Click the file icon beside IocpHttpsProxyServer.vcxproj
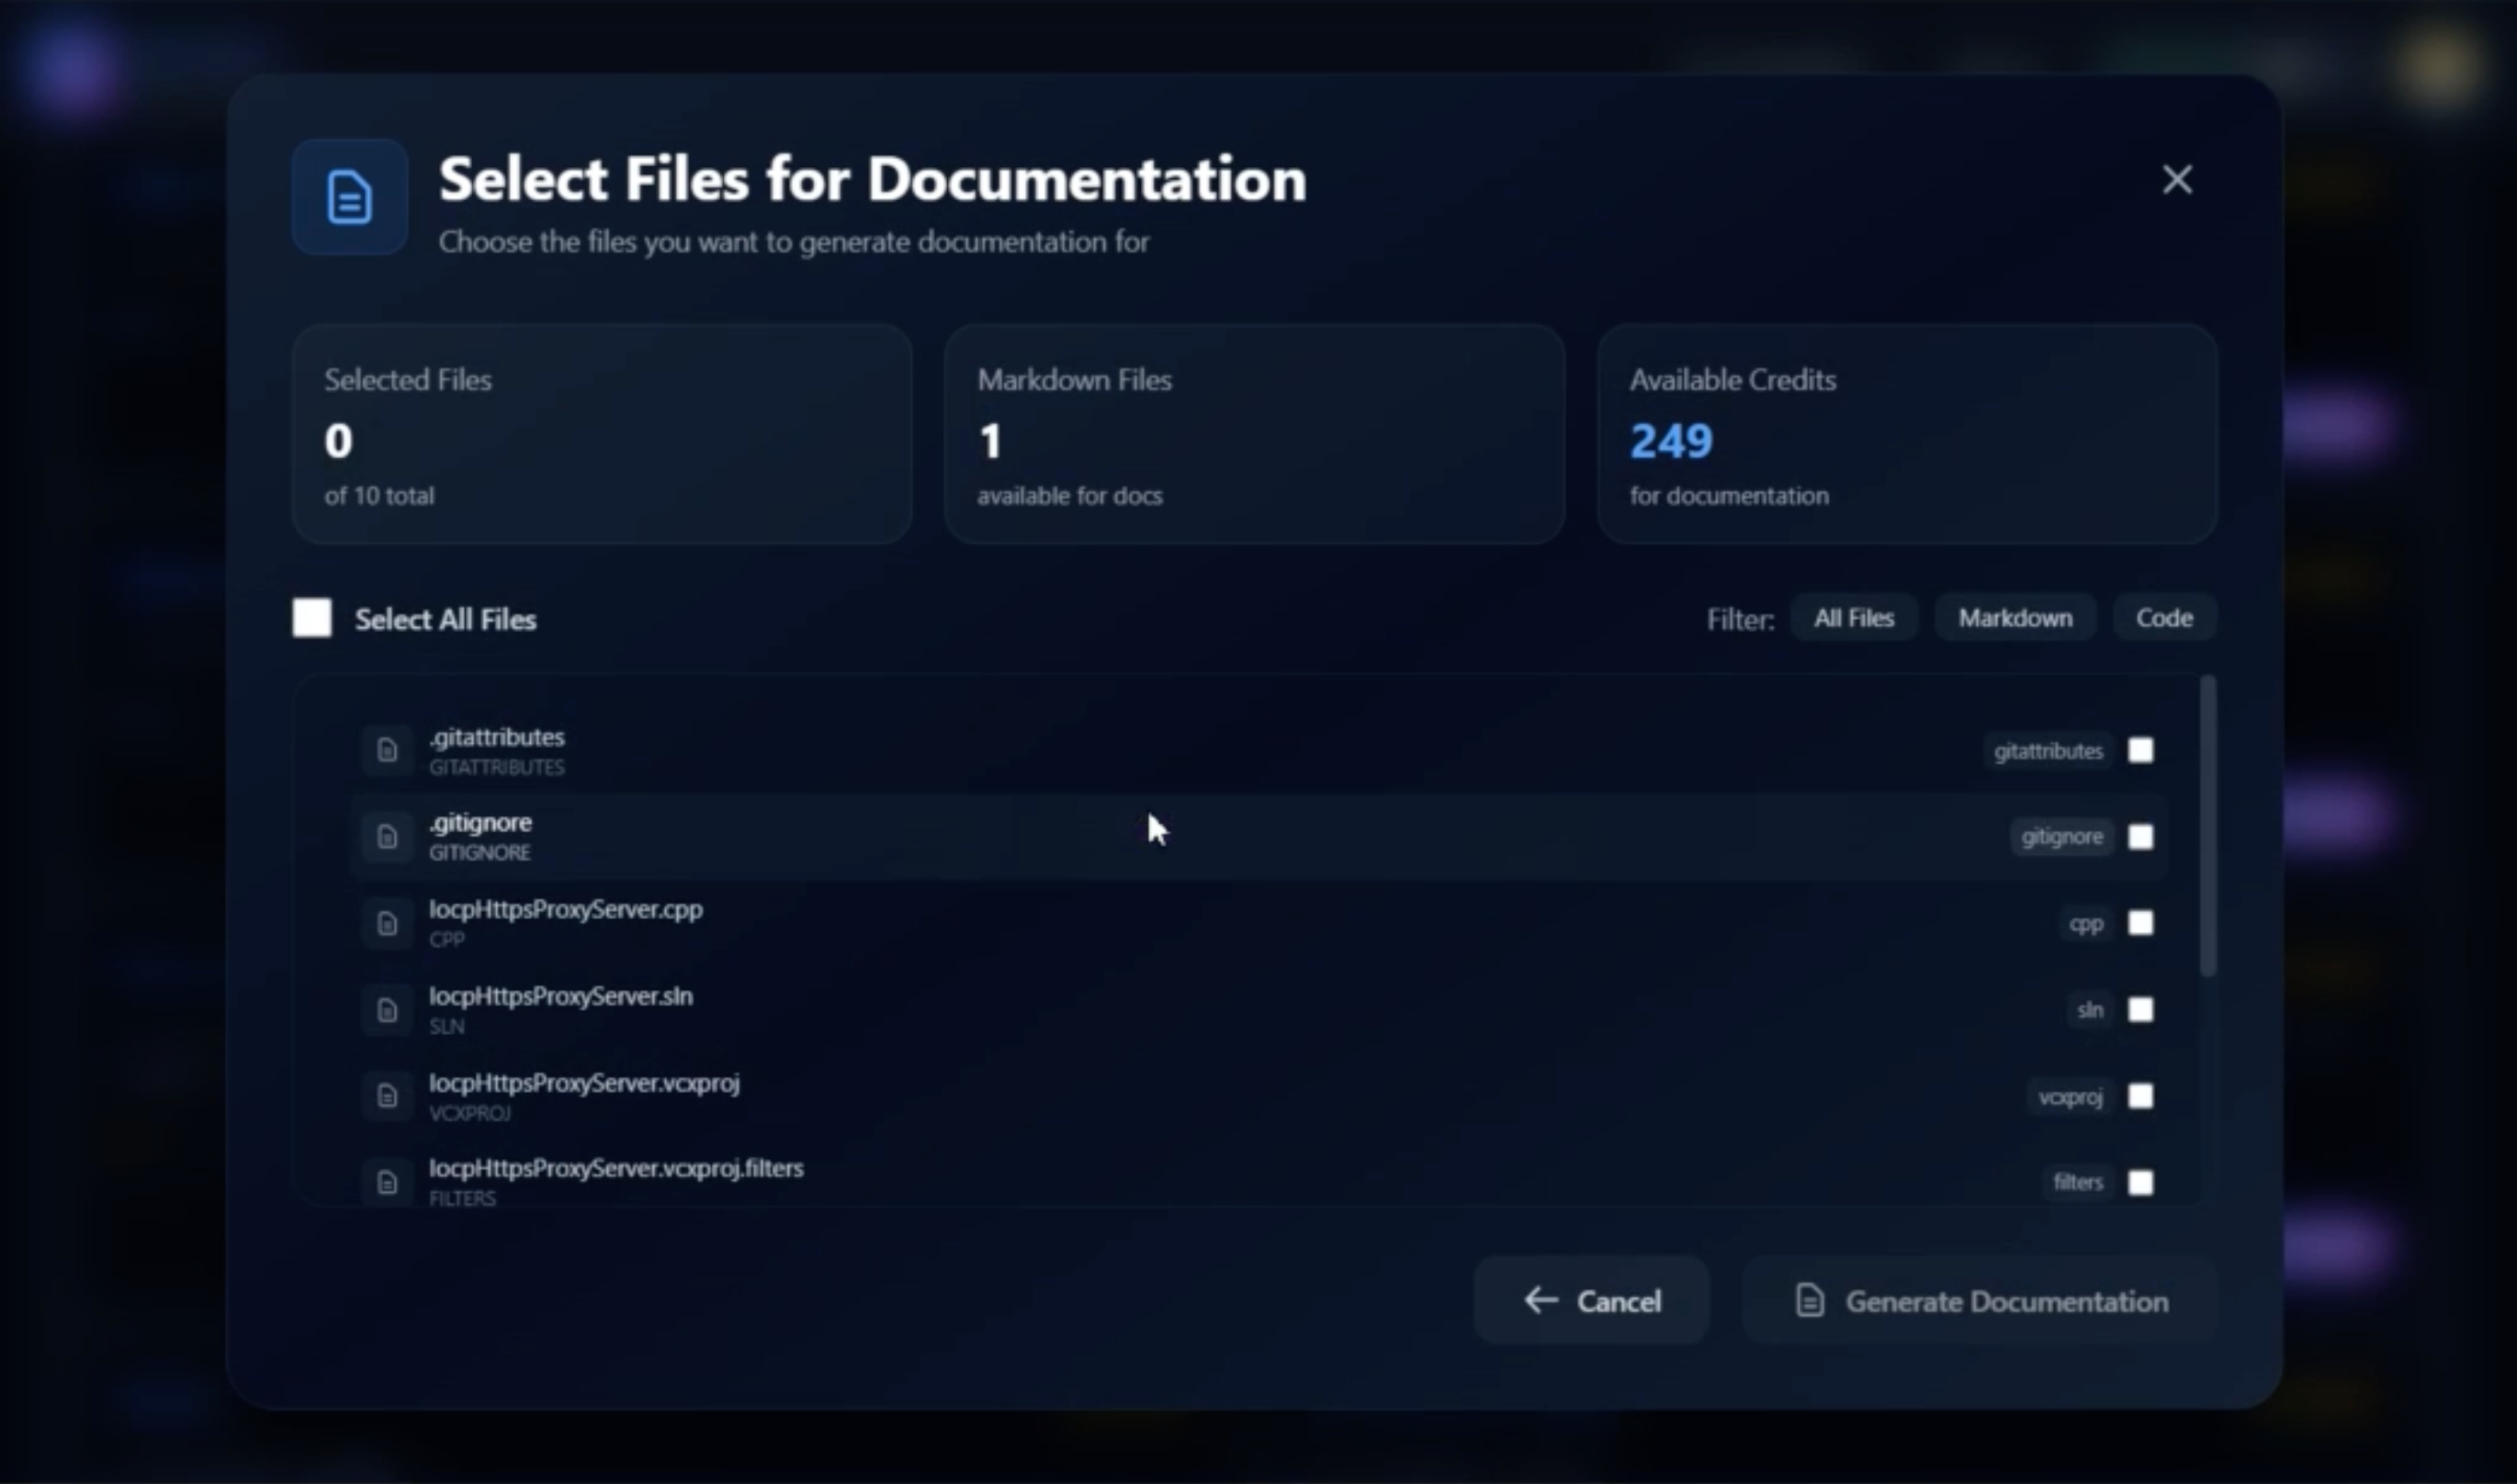Image resolution: width=2517 pixels, height=1484 pixels. (387, 1096)
